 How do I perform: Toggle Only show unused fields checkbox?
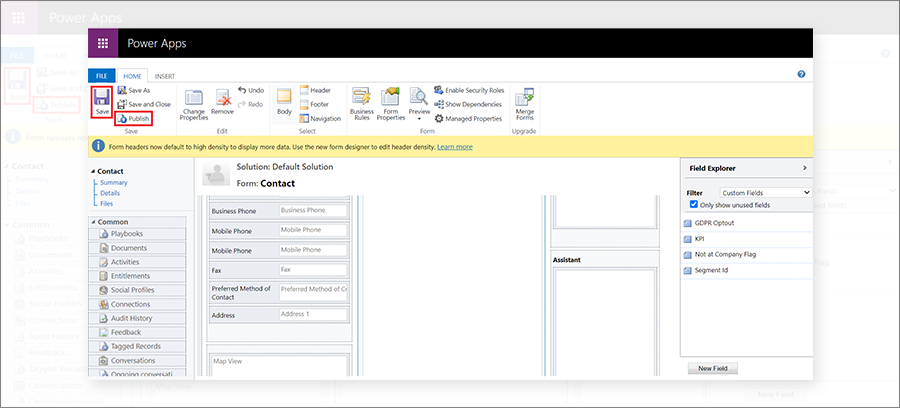coord(694,204)
